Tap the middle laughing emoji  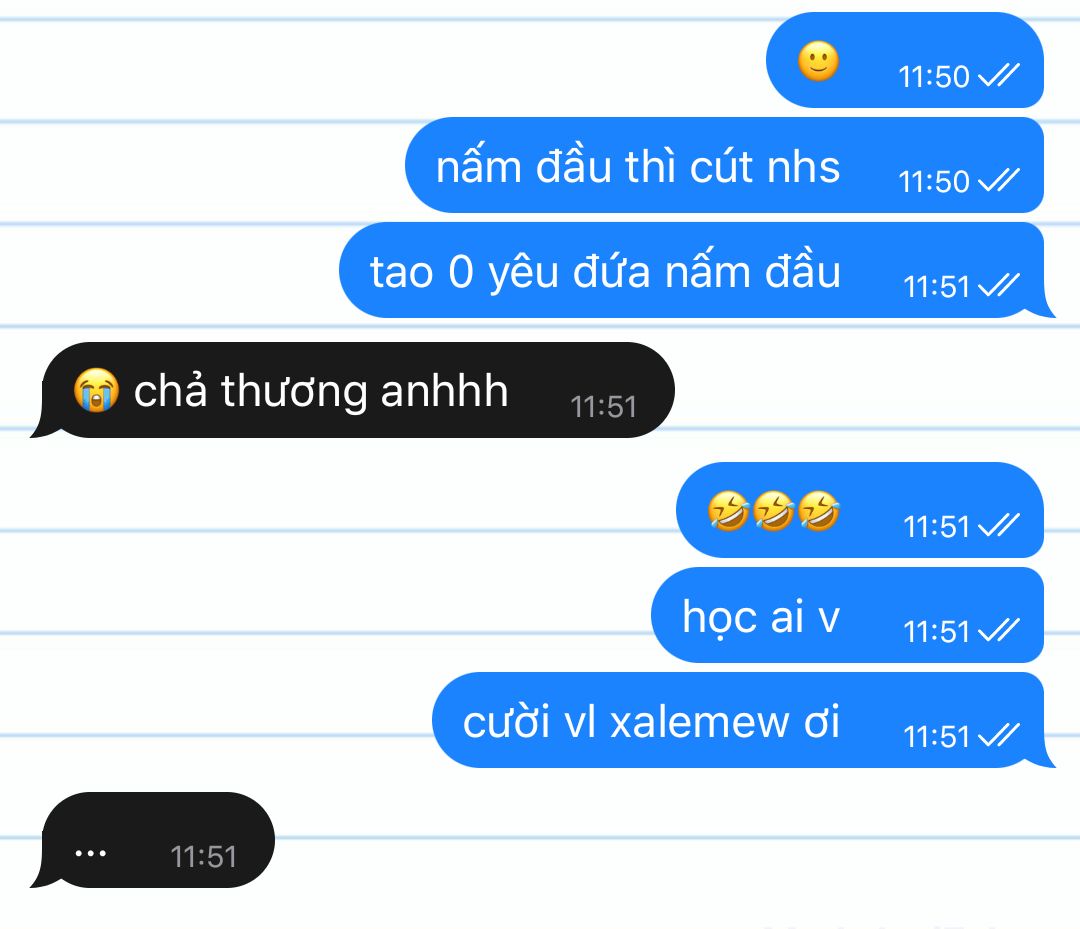(x=773, y=511)
